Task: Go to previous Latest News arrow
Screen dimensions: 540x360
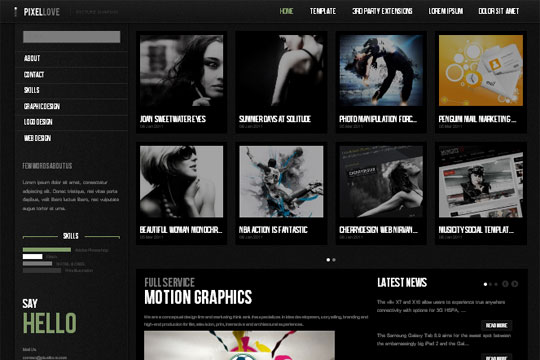Action: coord(505,284)
